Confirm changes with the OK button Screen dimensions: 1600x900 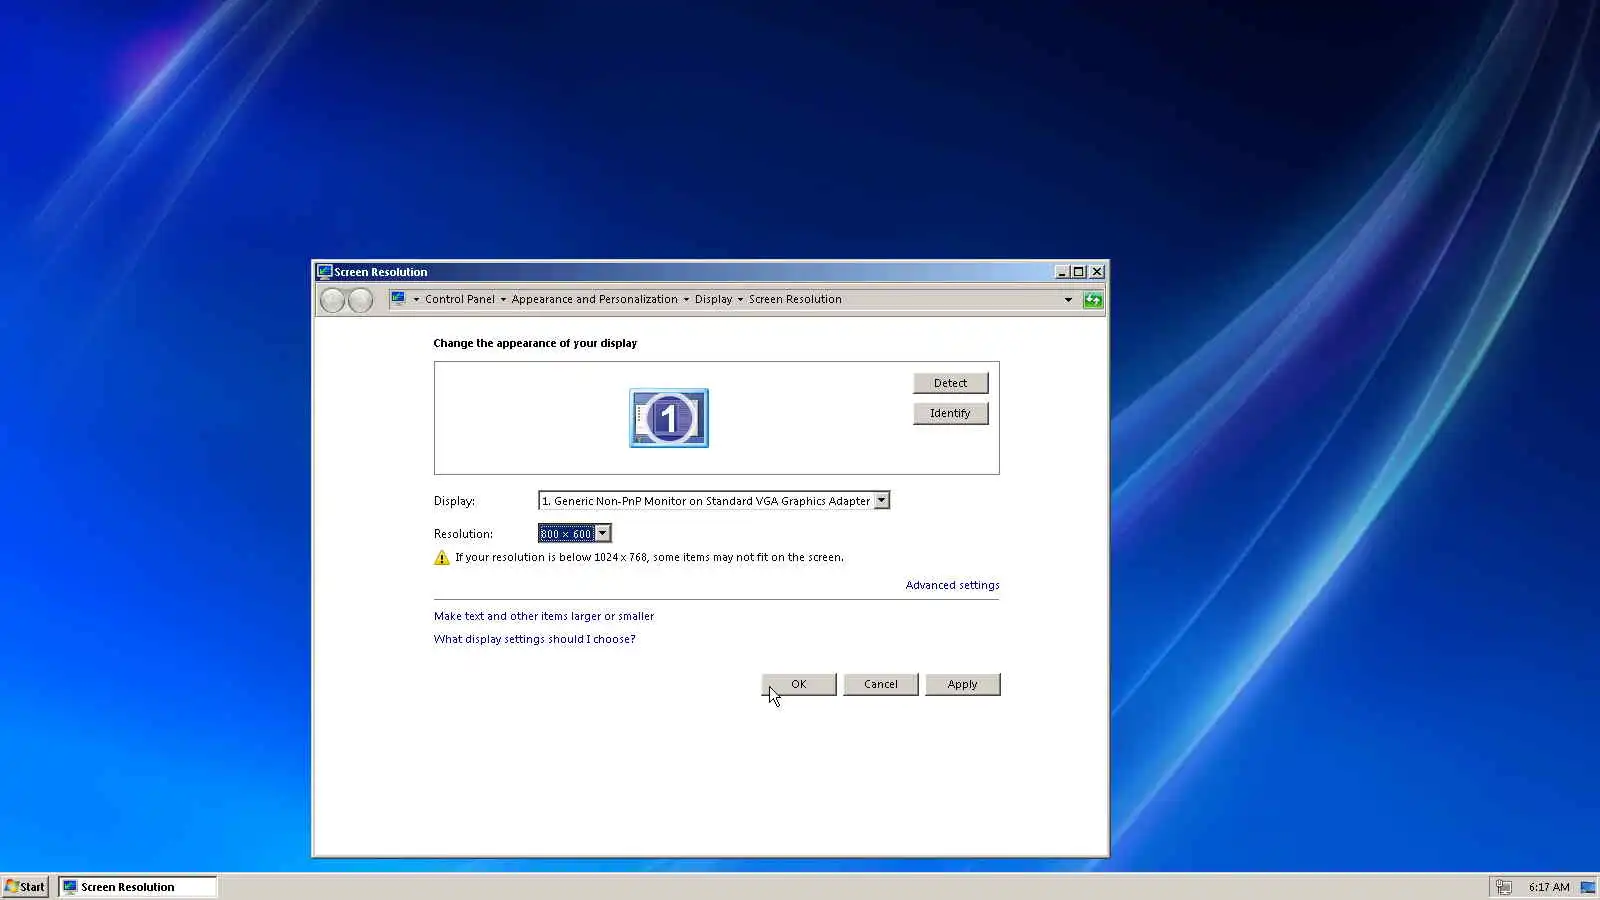point(799,684)
